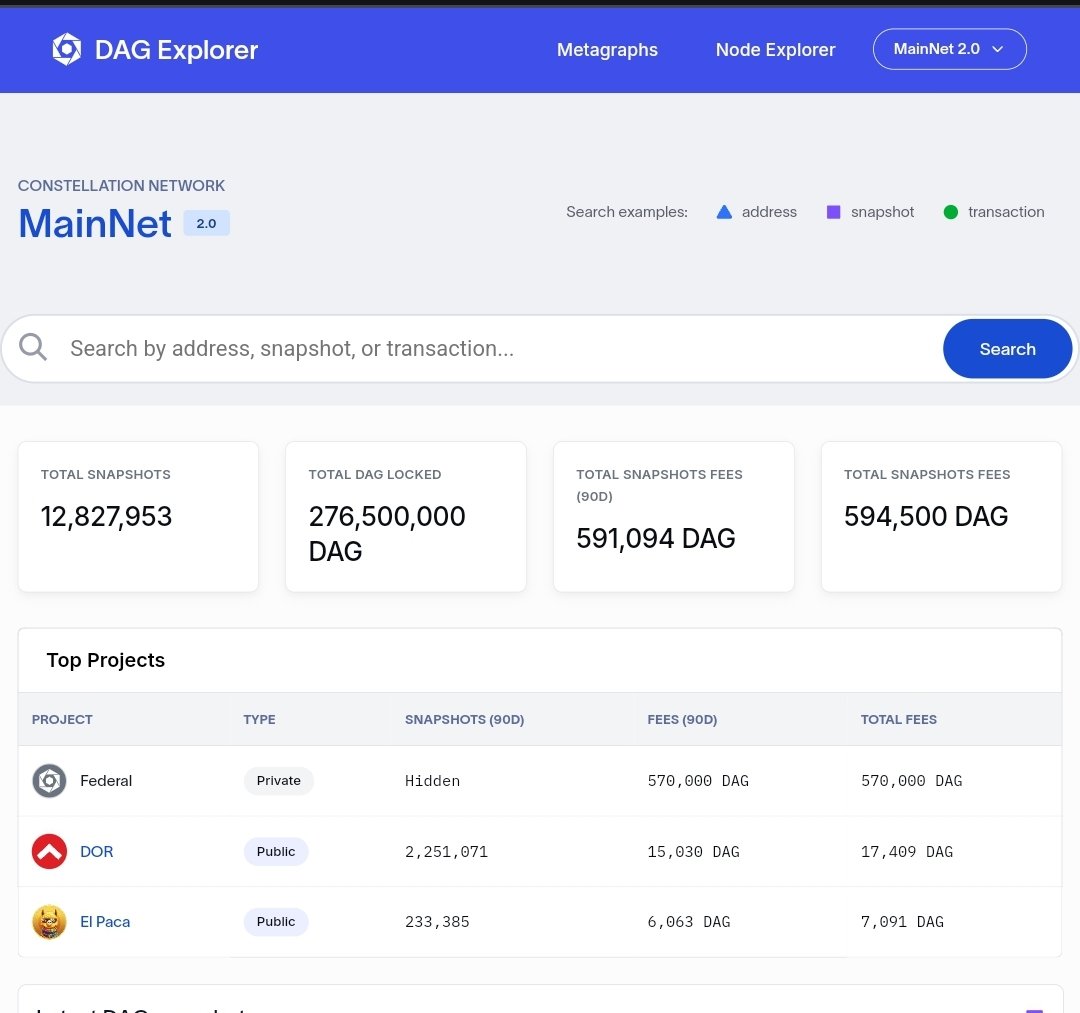Click the Private type badge for Federal
The width and height of the screenshot is (1080, 1013).
pyautogui.click(x=278, y=780)
